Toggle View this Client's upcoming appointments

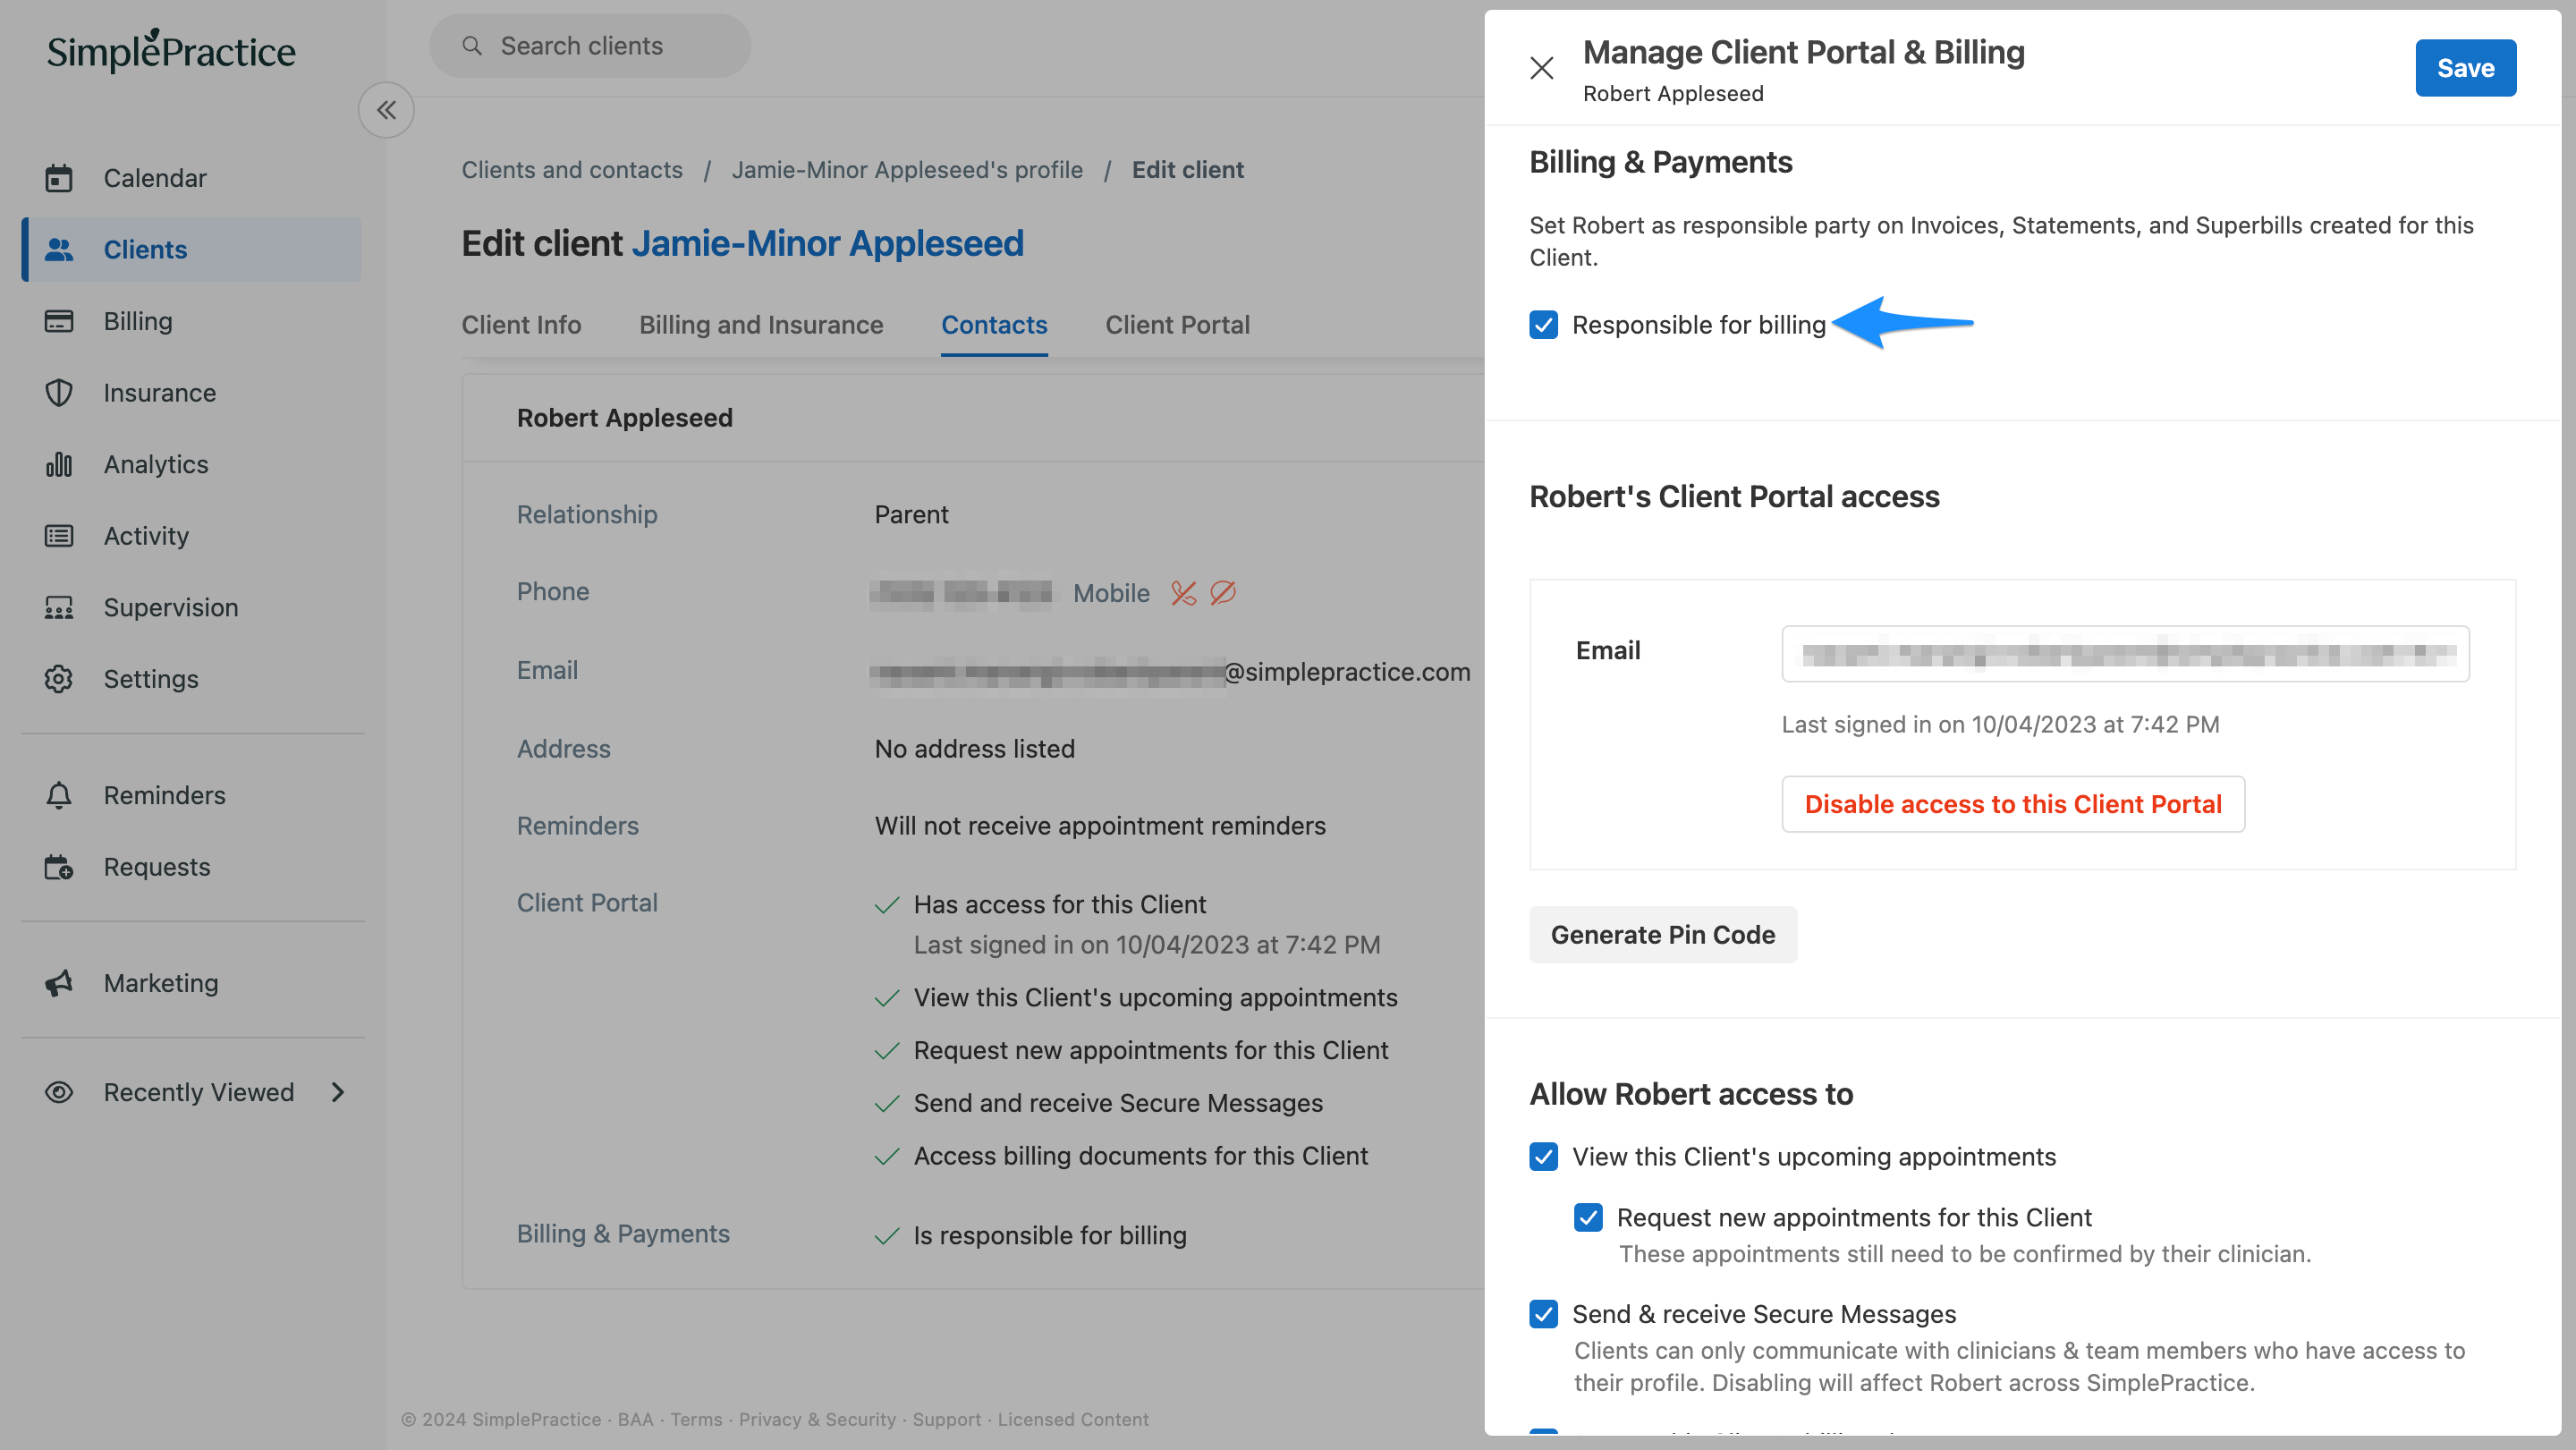point(1544,1157)
